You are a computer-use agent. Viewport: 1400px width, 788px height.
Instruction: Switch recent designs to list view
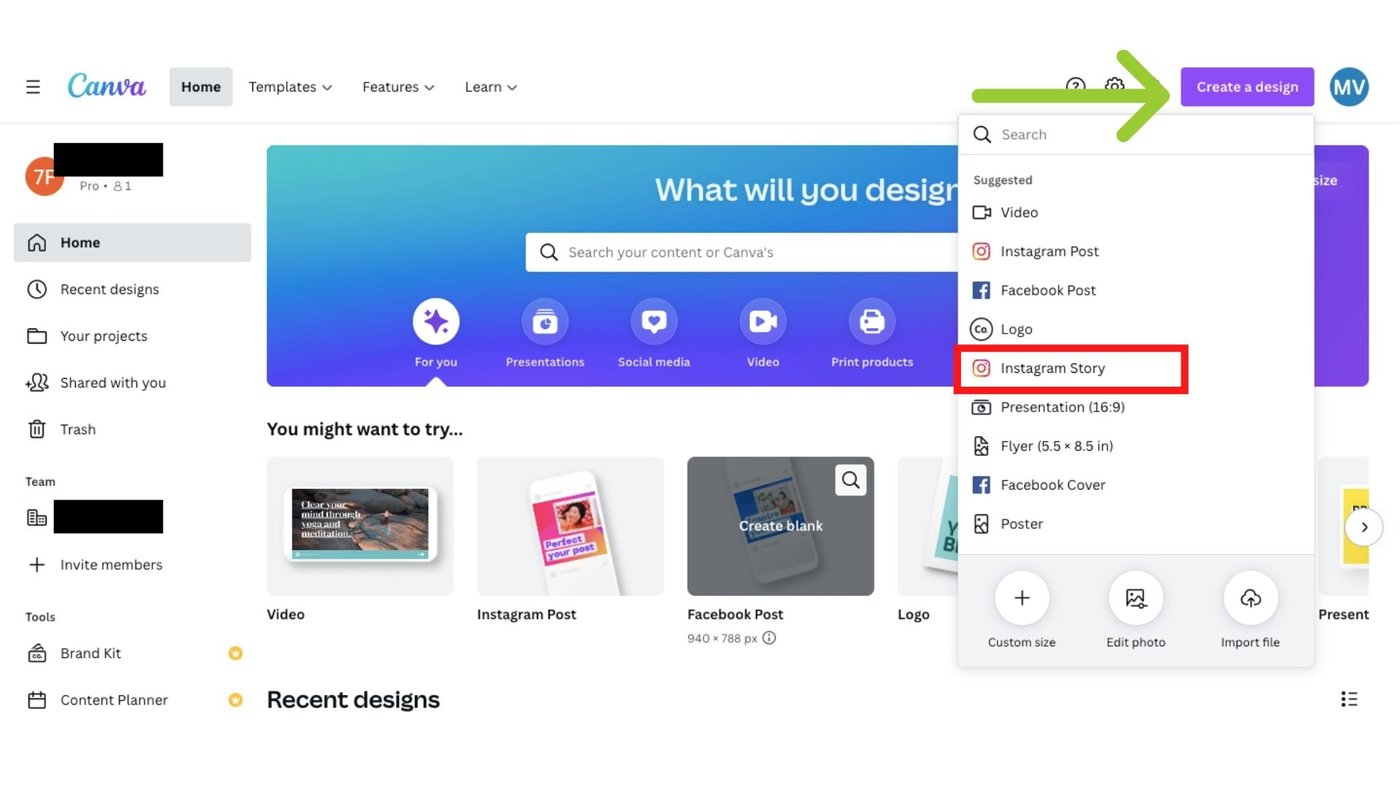(x=1349, y=698)
